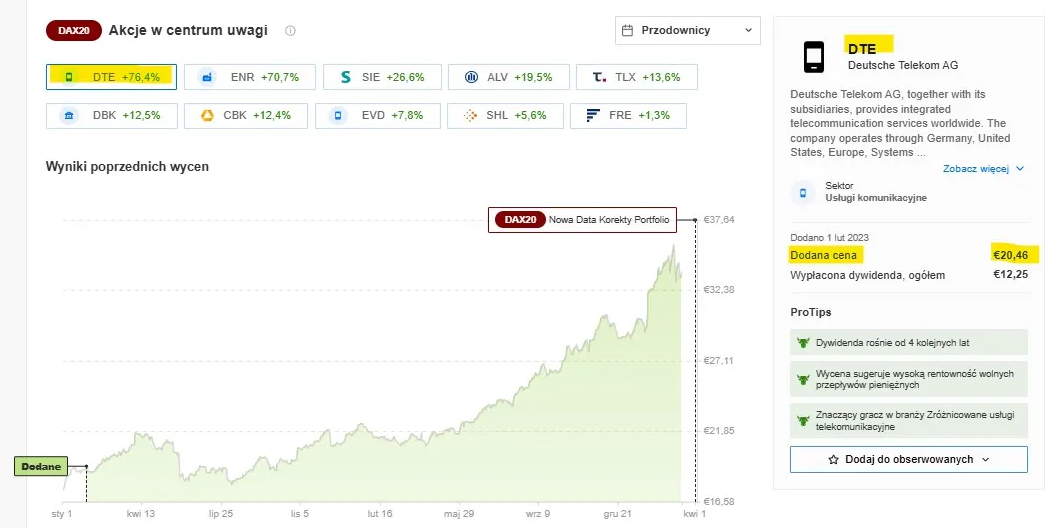
Task: Select the ENR +70,7% stock tab
Action: (247, 77)
